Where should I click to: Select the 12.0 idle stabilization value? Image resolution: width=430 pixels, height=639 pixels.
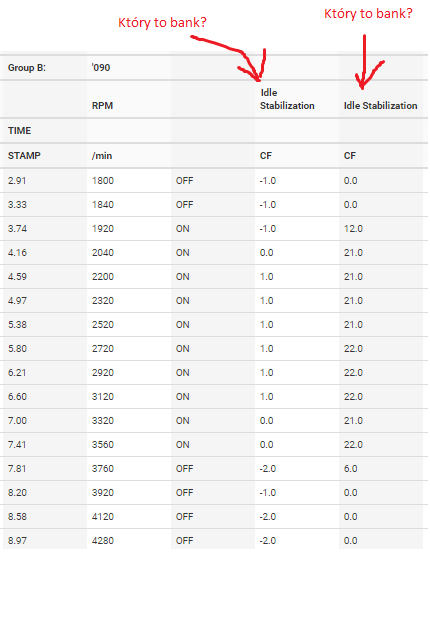(x=353, y=229)
